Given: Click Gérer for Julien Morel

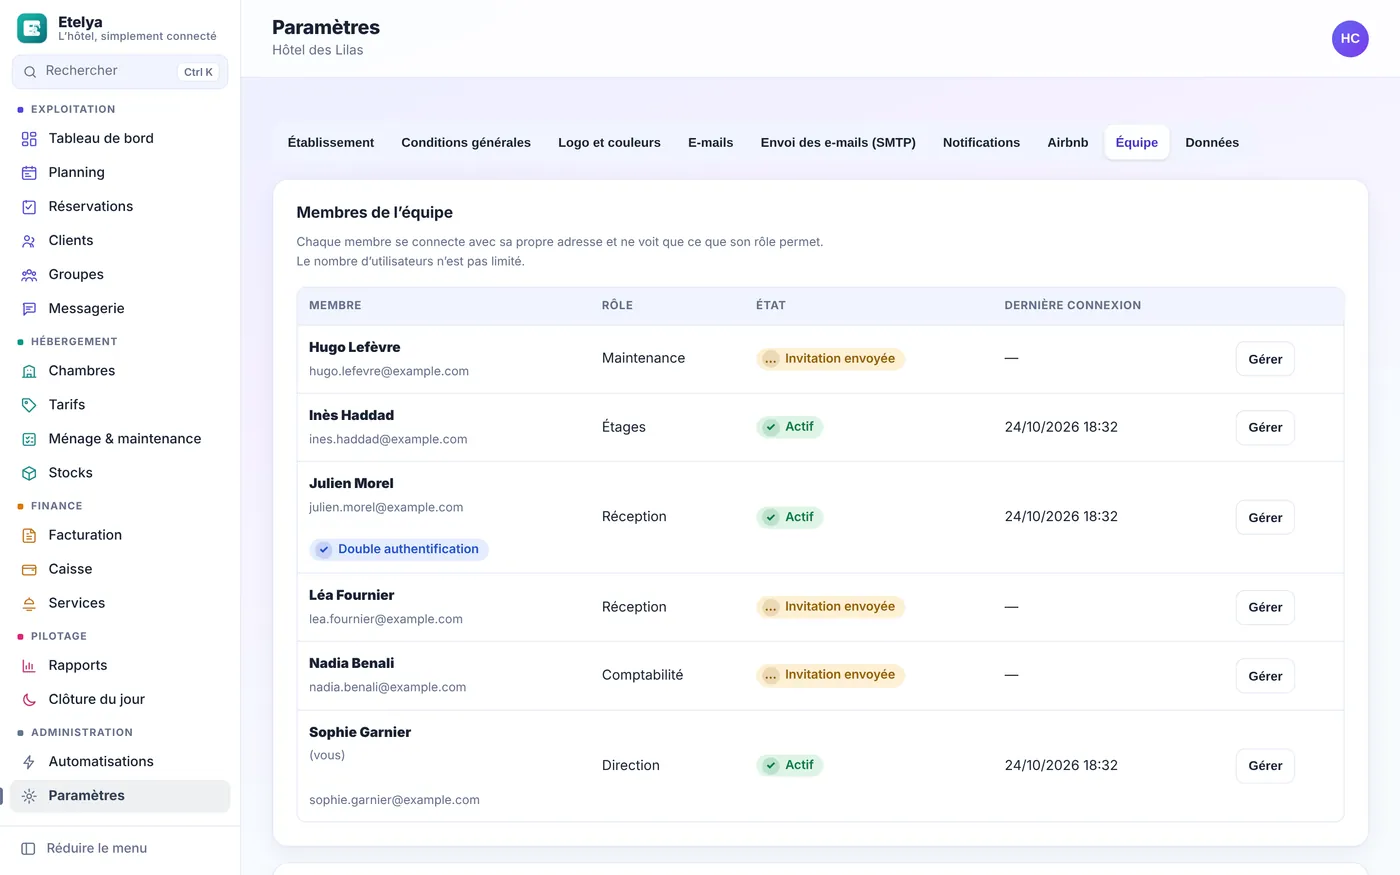Looking at the screenshot, I should [x=1265, y=517].
